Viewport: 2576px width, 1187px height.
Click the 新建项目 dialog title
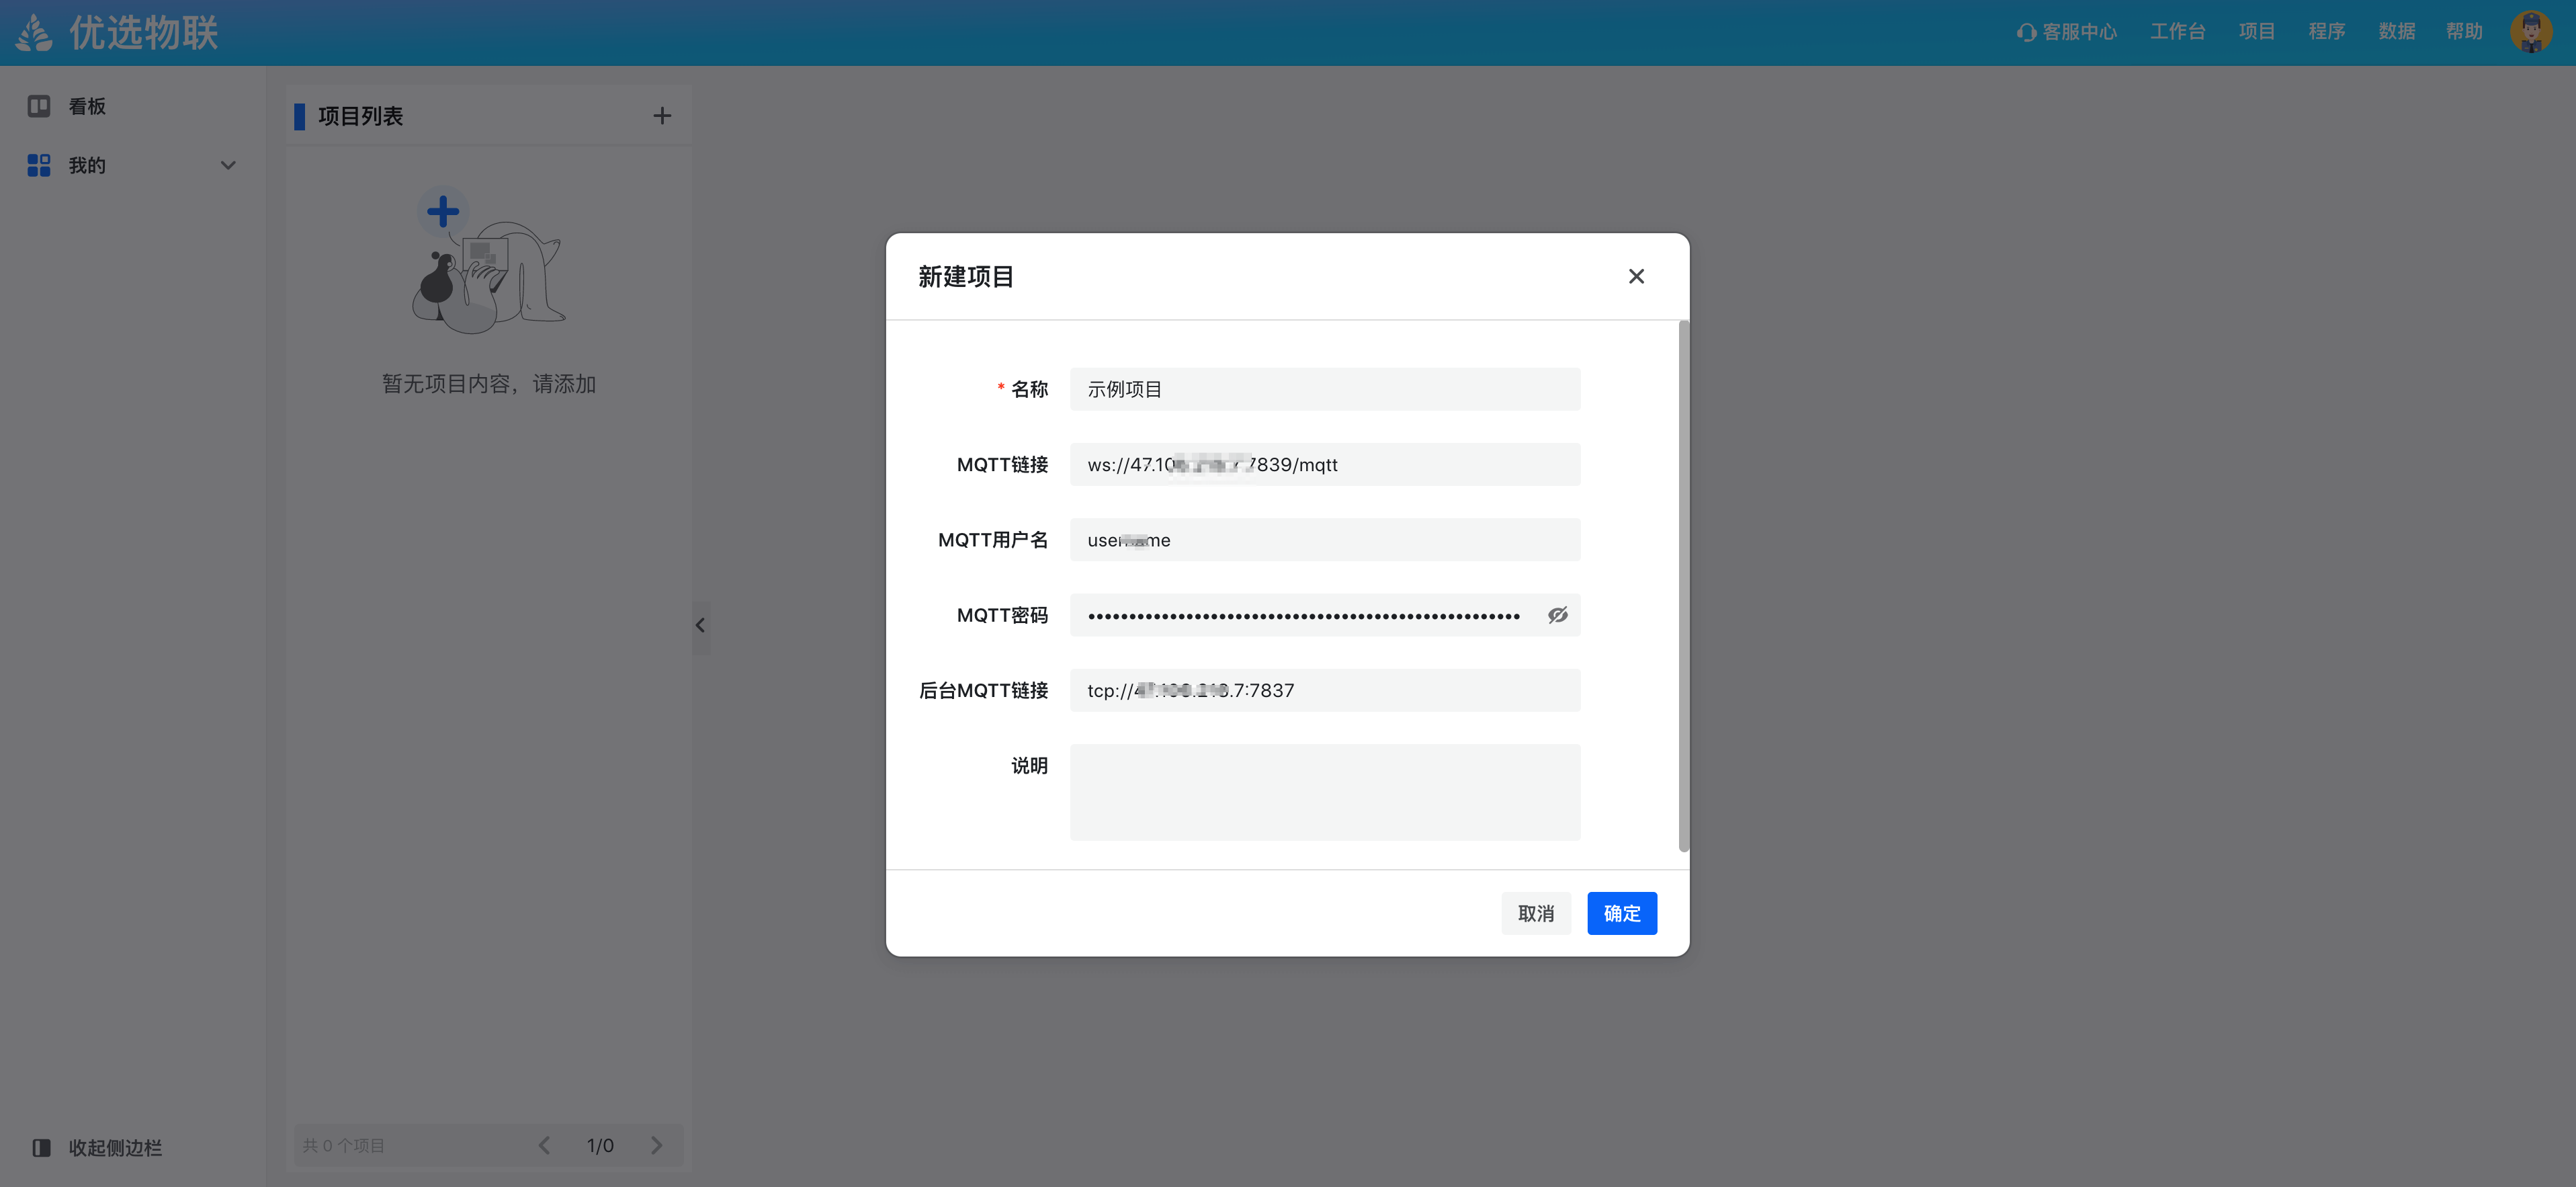966,276
